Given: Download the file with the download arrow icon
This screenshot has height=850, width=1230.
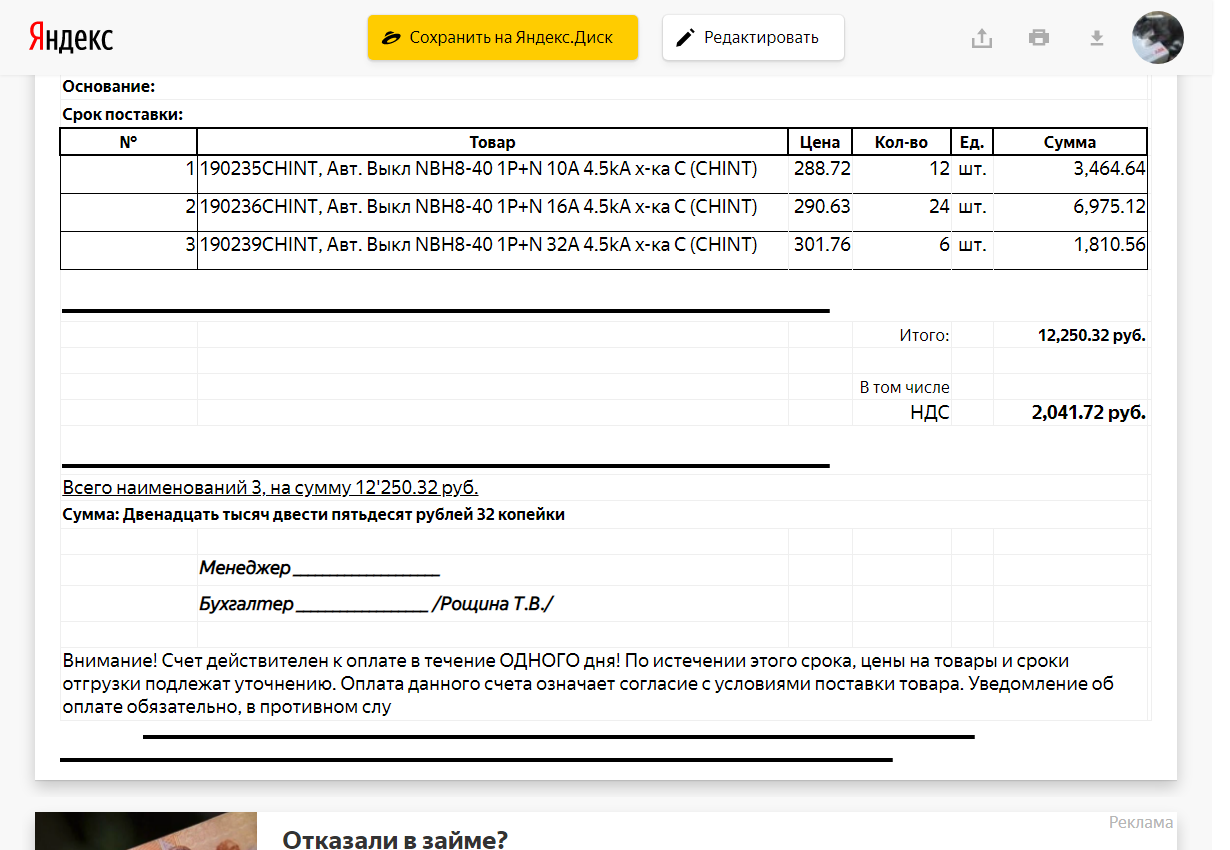Looking at the screenshot, I should point(1096,38).
